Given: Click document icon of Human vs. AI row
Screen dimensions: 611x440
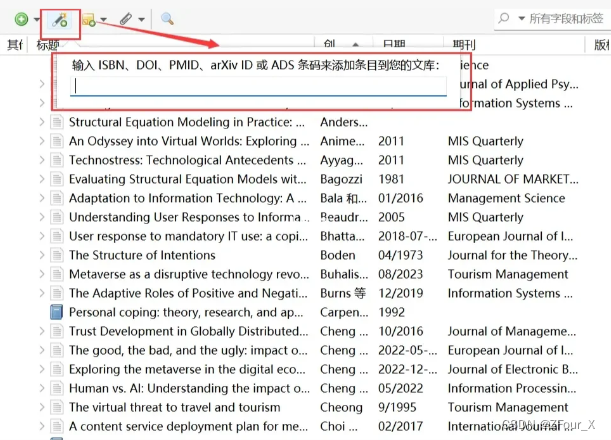Looking at the screenshot, I should pos(57,388).
